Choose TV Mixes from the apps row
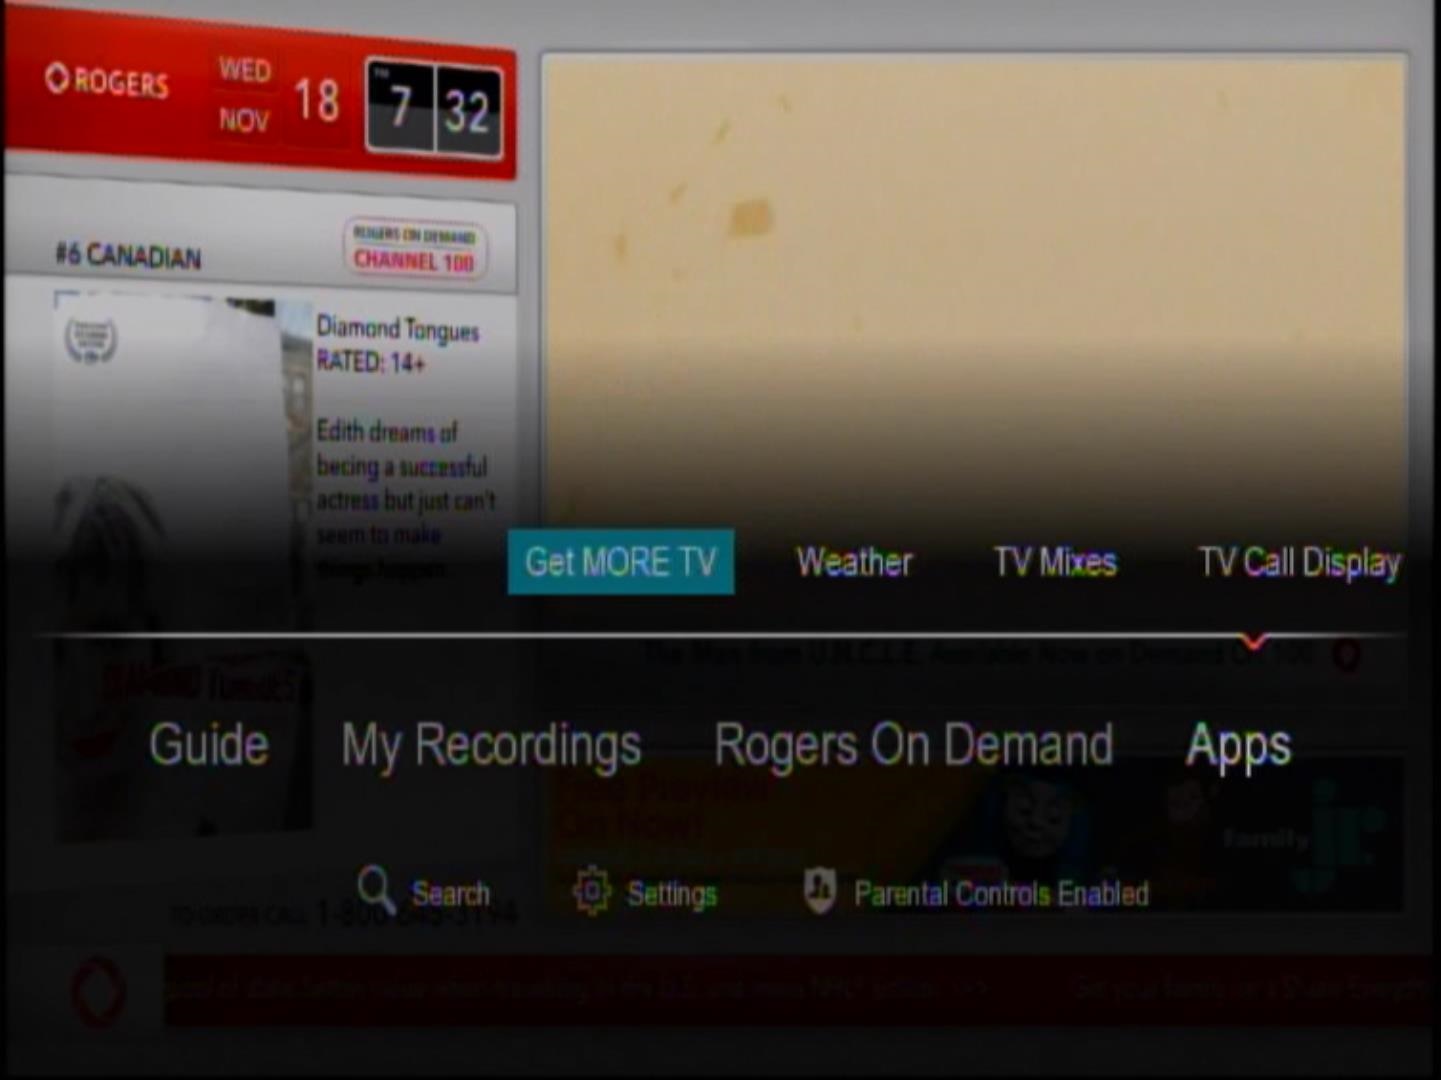Image resolution: width=1441 pixels, height=1080 pixels. click(x=1055, y=562)
